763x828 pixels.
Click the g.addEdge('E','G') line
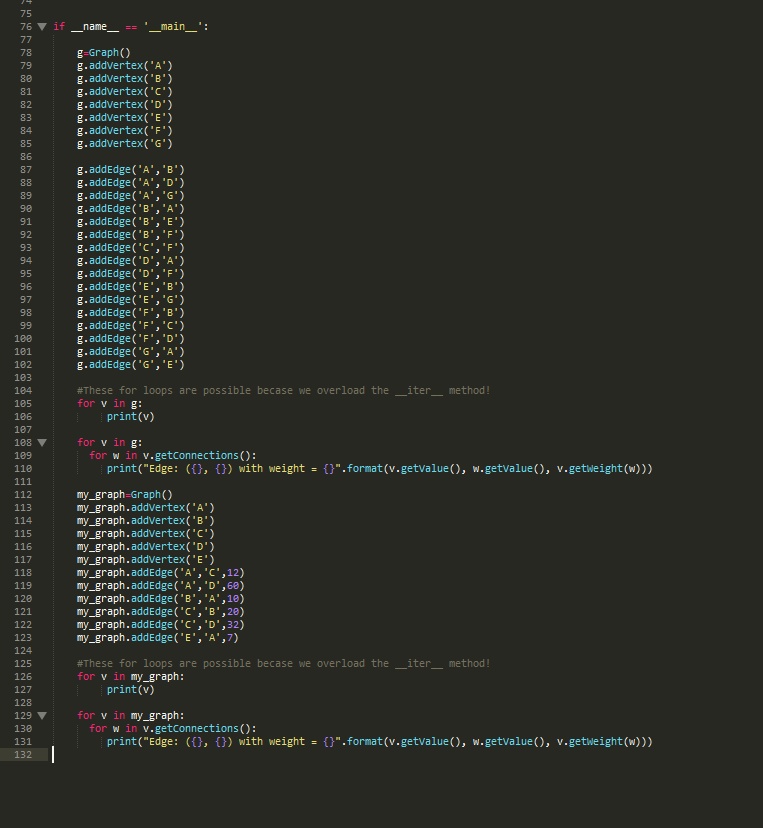coord(130,299)
